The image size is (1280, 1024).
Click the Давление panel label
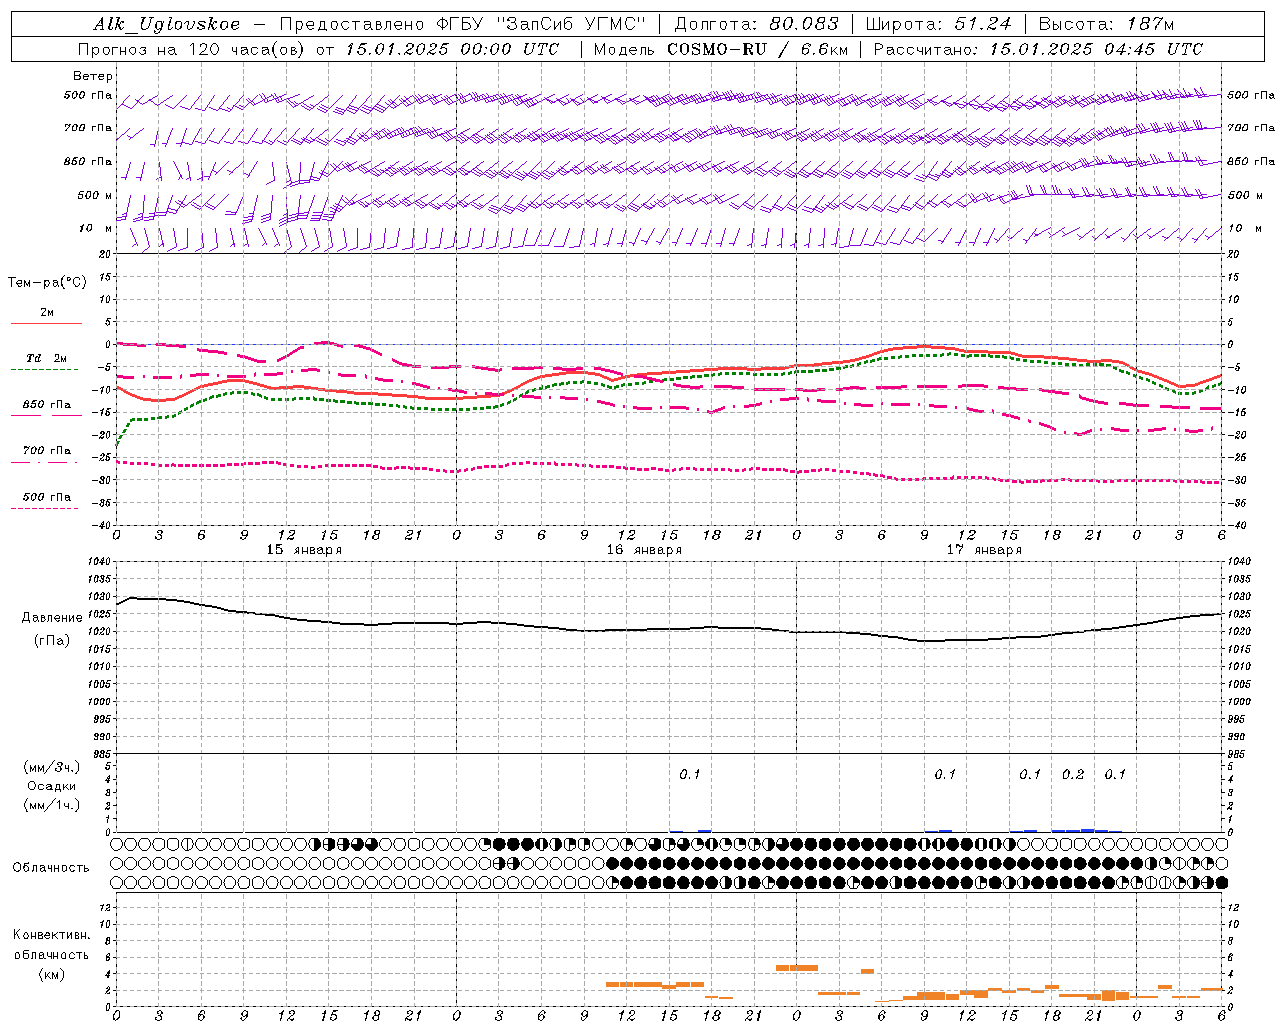click(52, 618)
